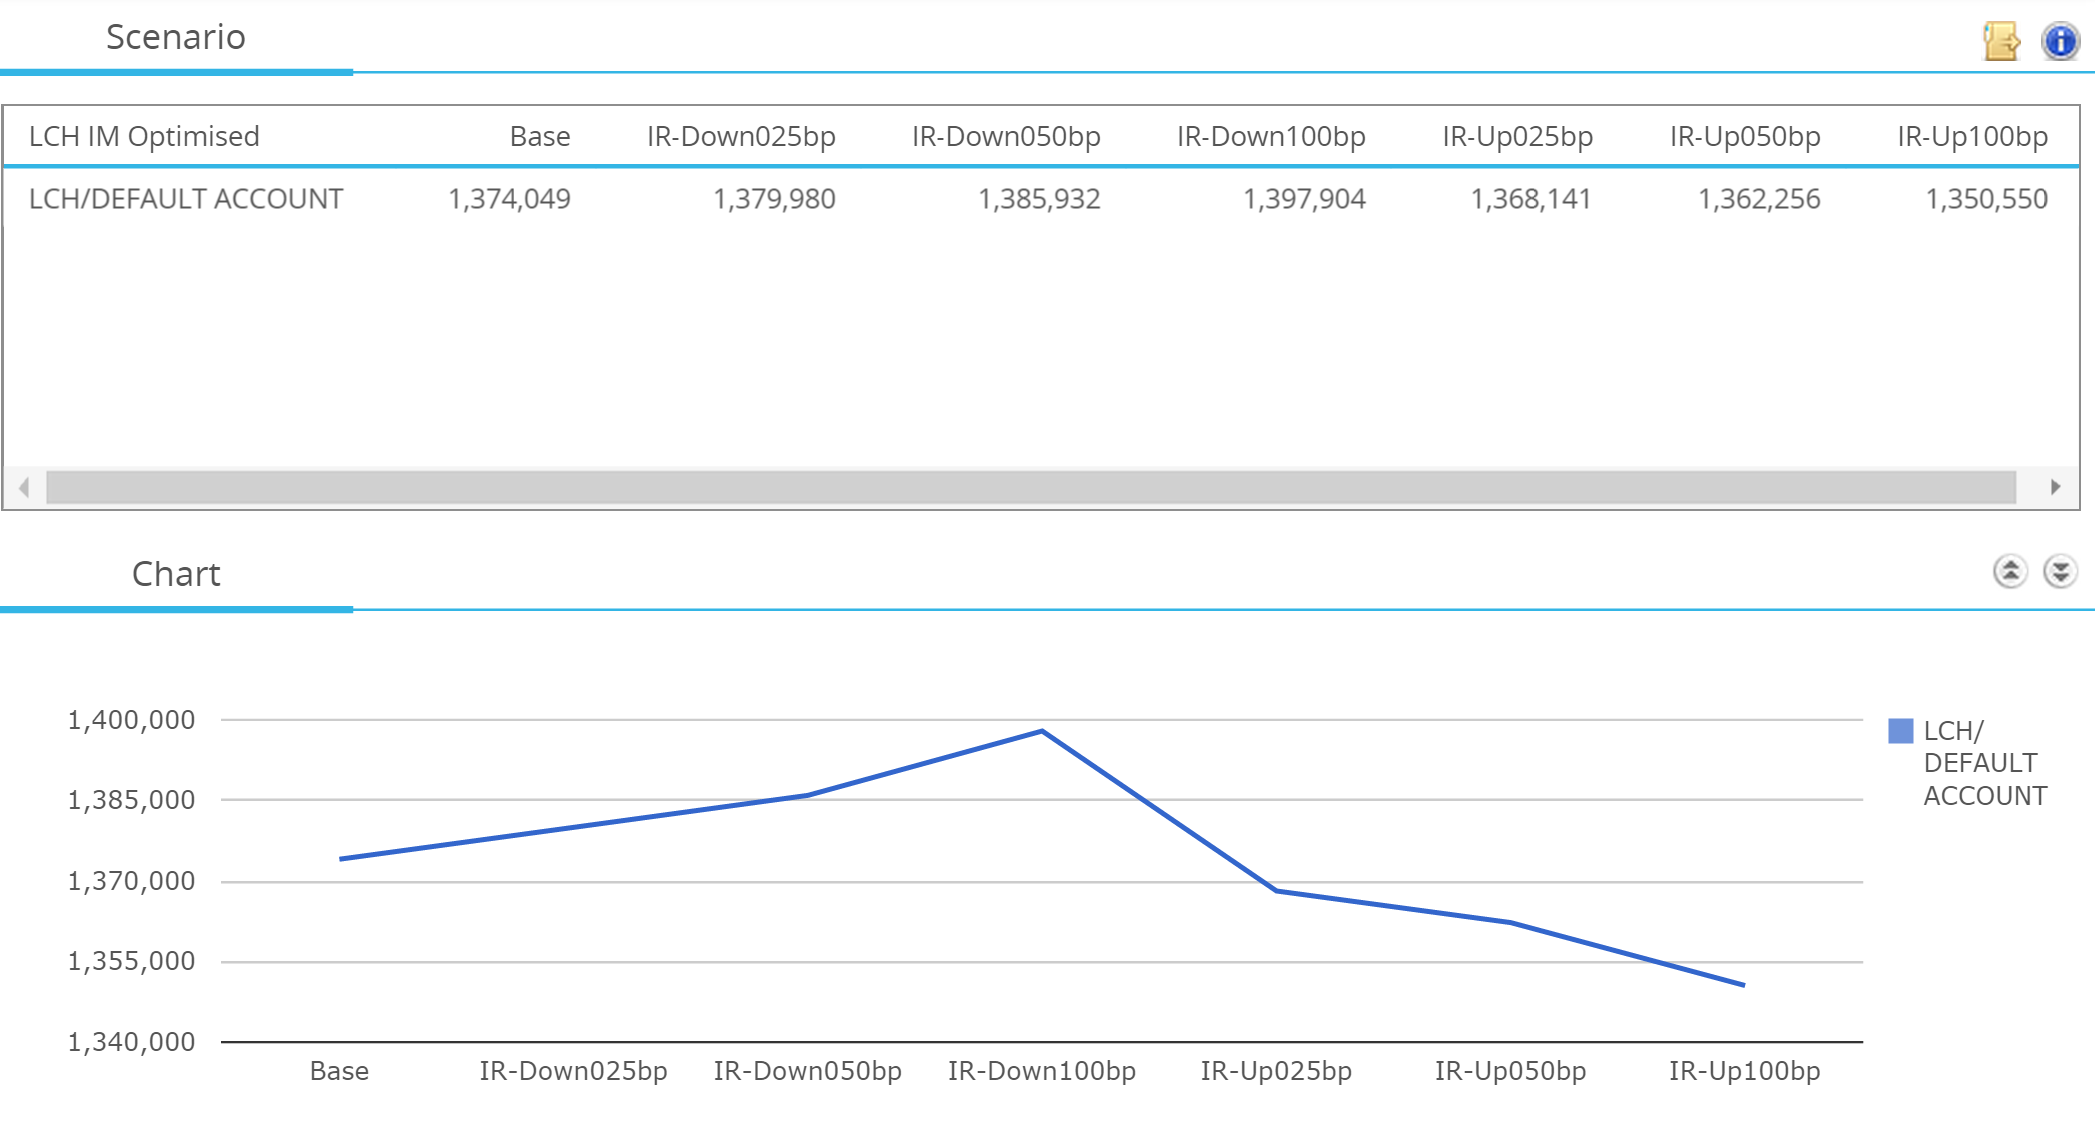Click the 1,374,049 table cell
Image resolution: width=2095 pixels, height=1126 pixels.
(509, 199)
